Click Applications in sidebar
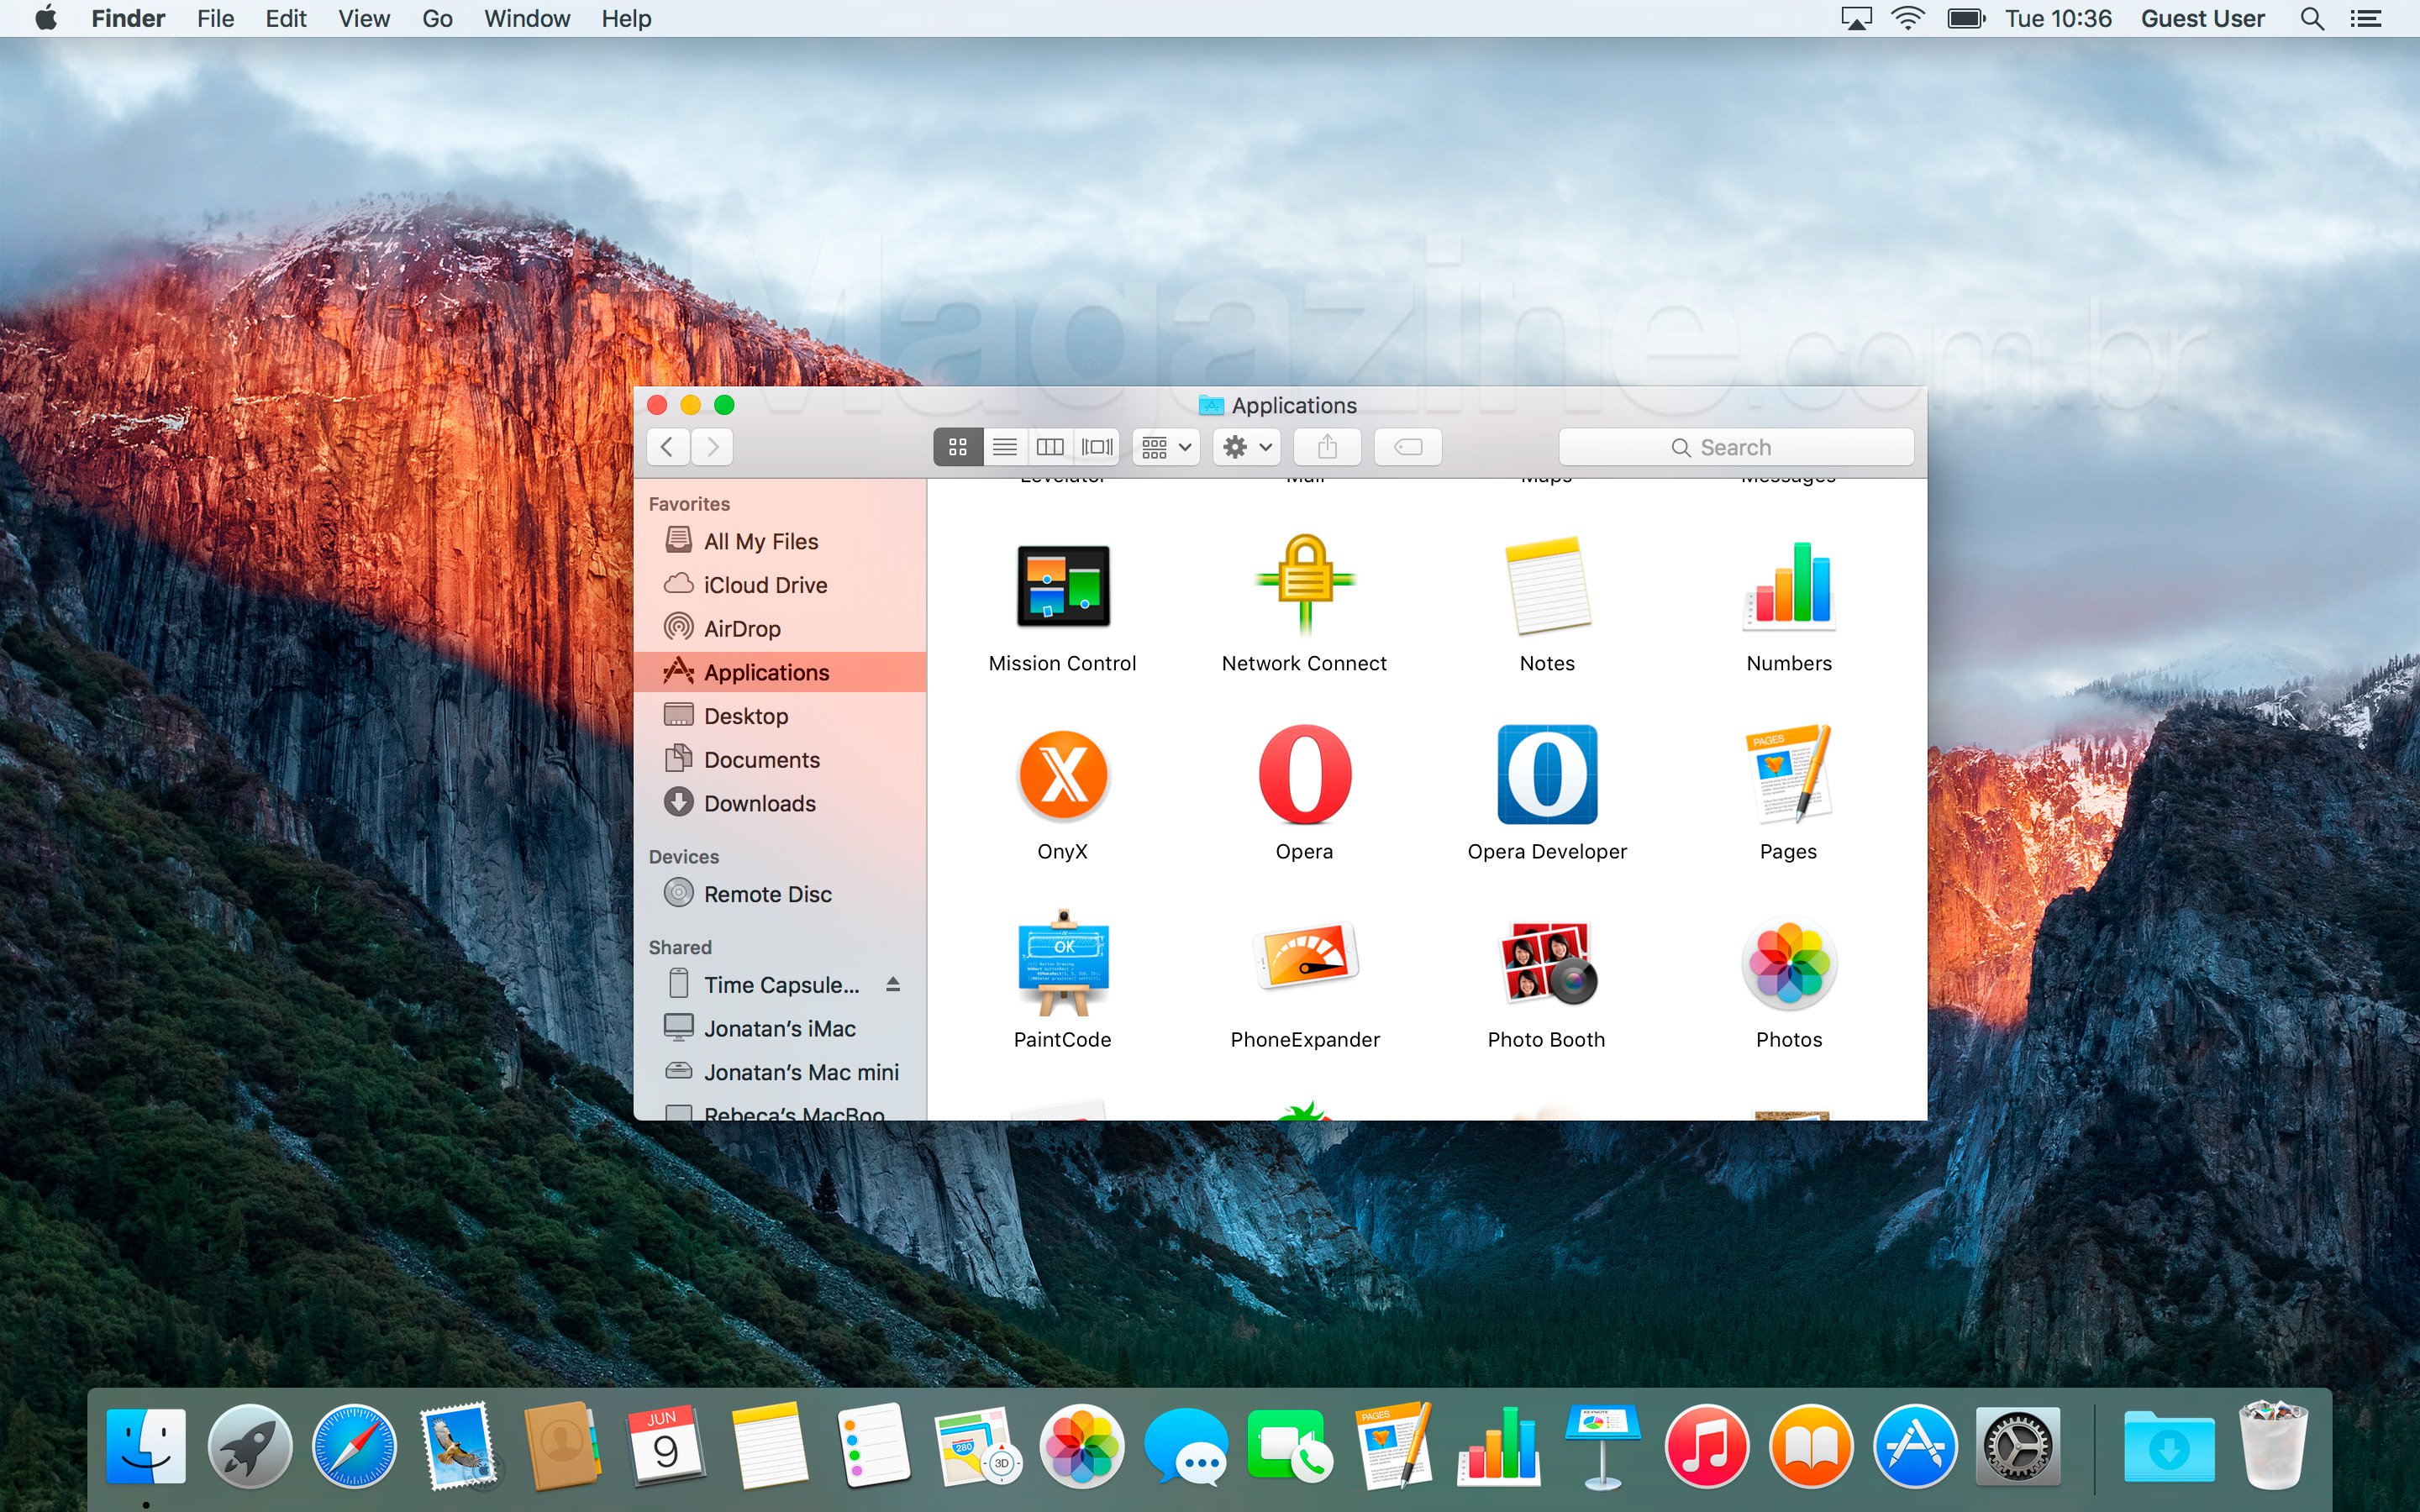Image resolution: width=2420 pixels, height=1512 pixels. [x=766, y=670]
